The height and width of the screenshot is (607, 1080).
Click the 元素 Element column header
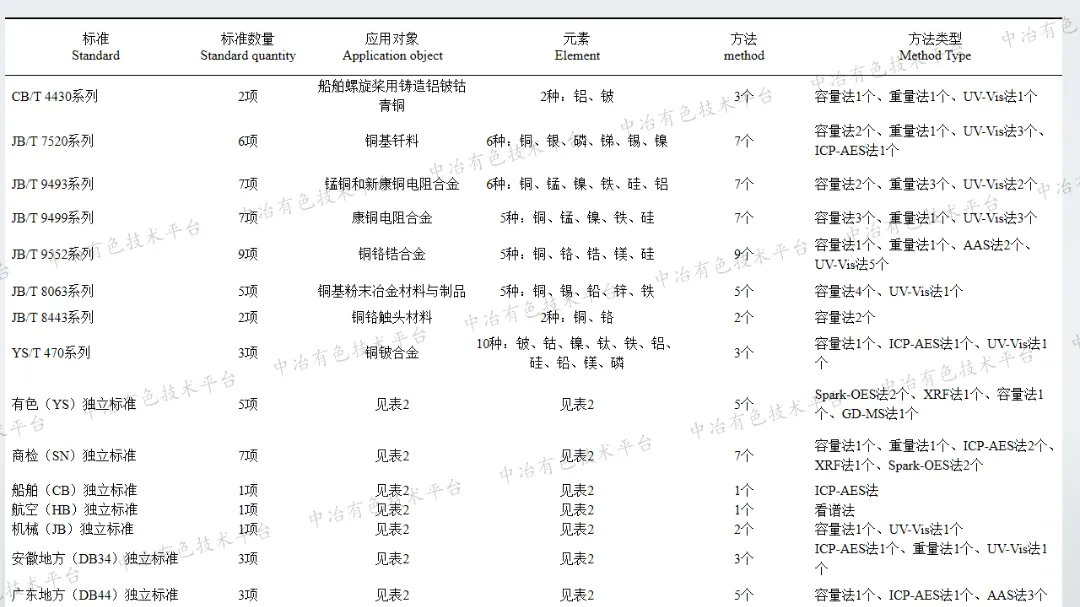coord(577,47)
